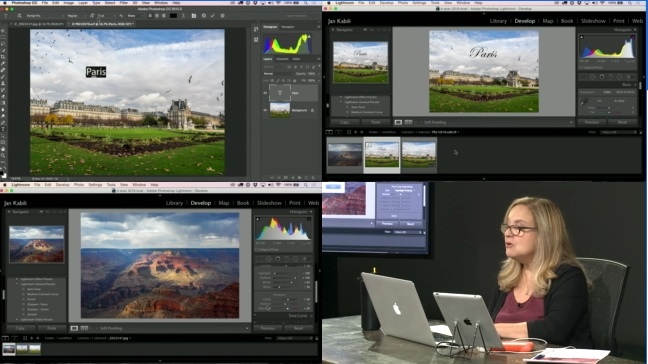Select the Horizontal Type tool in Photoshop

pos(3,129)
